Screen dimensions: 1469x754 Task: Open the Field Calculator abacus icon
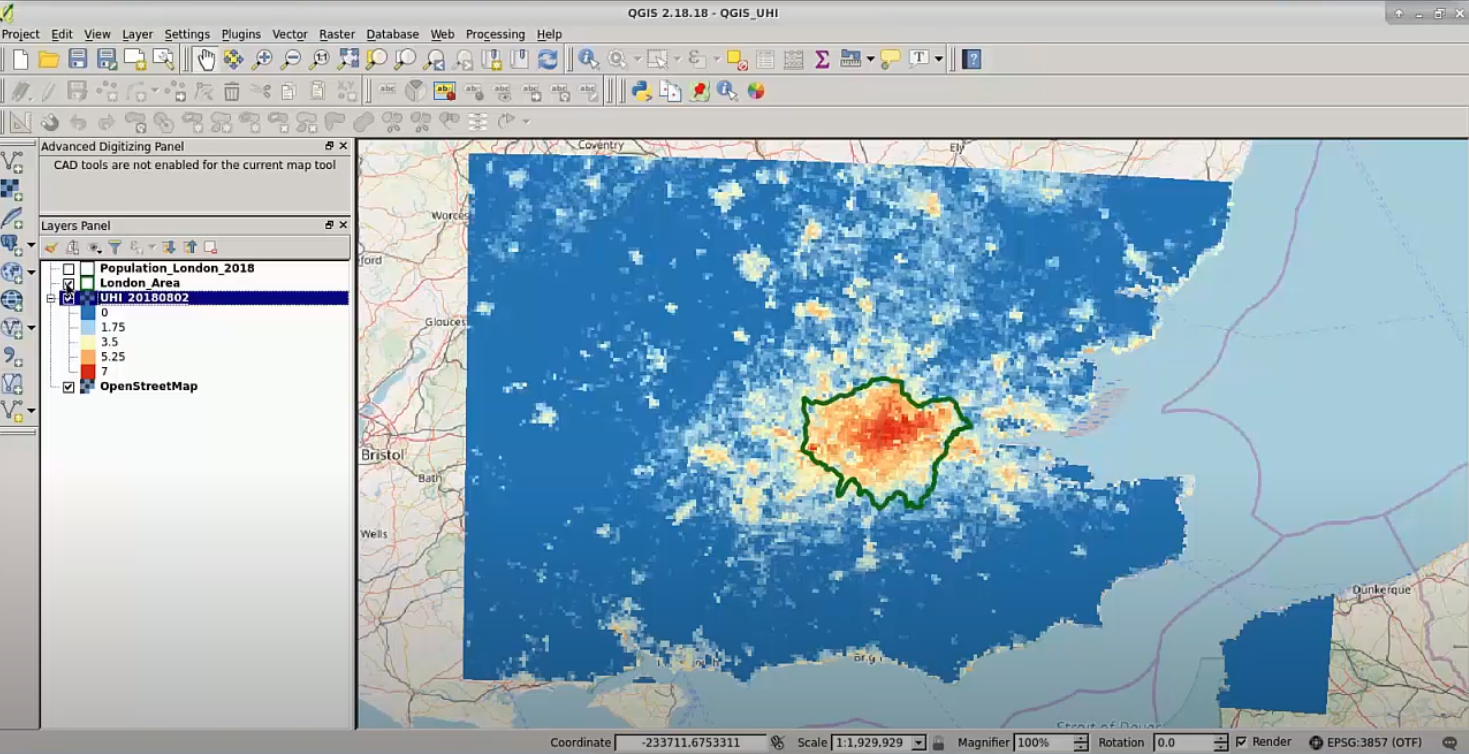tap(794, 59)
